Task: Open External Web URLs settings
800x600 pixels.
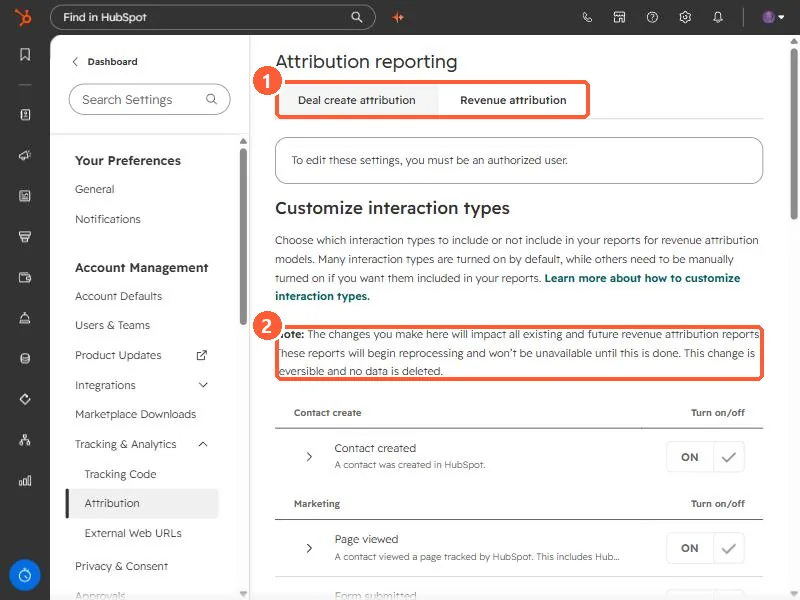Action: click(x=133, y=533)
